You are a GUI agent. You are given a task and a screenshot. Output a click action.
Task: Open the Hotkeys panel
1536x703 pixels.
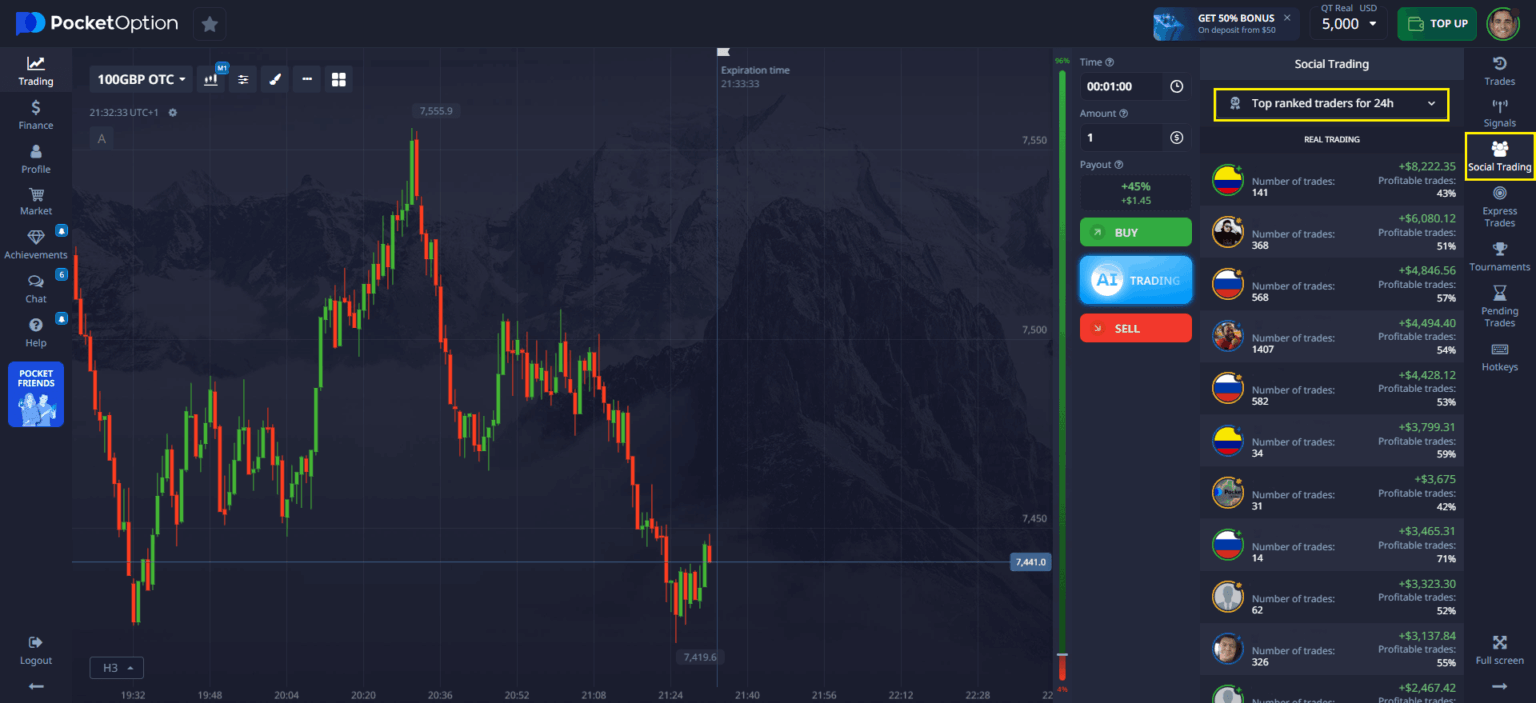click(1499, 356)
